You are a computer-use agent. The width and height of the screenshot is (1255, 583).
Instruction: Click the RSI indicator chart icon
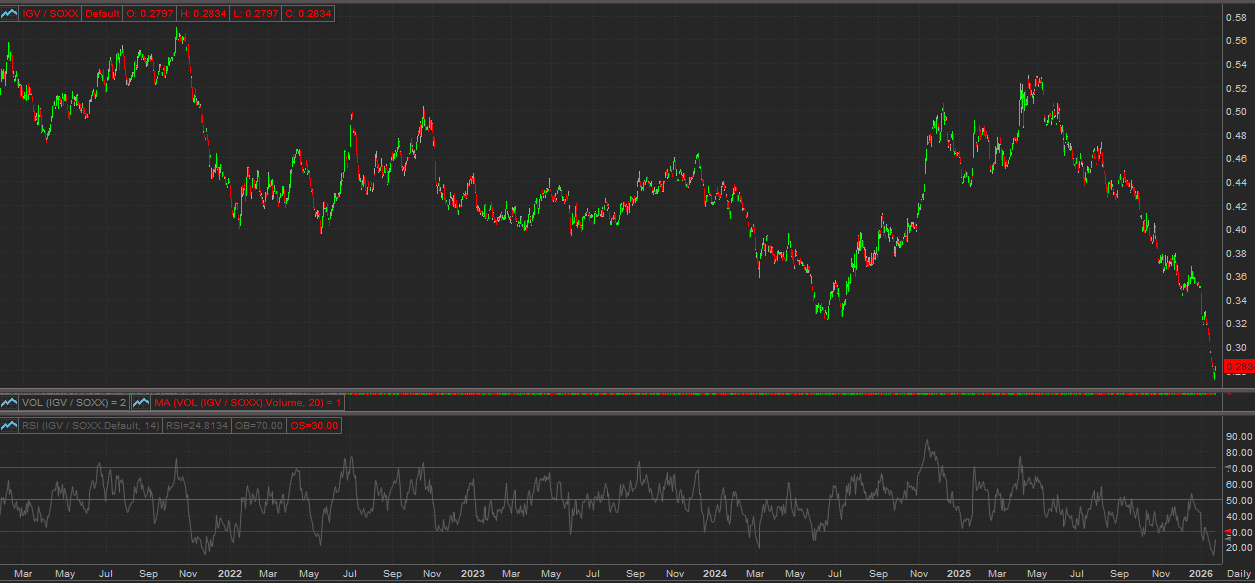[10, 426]
